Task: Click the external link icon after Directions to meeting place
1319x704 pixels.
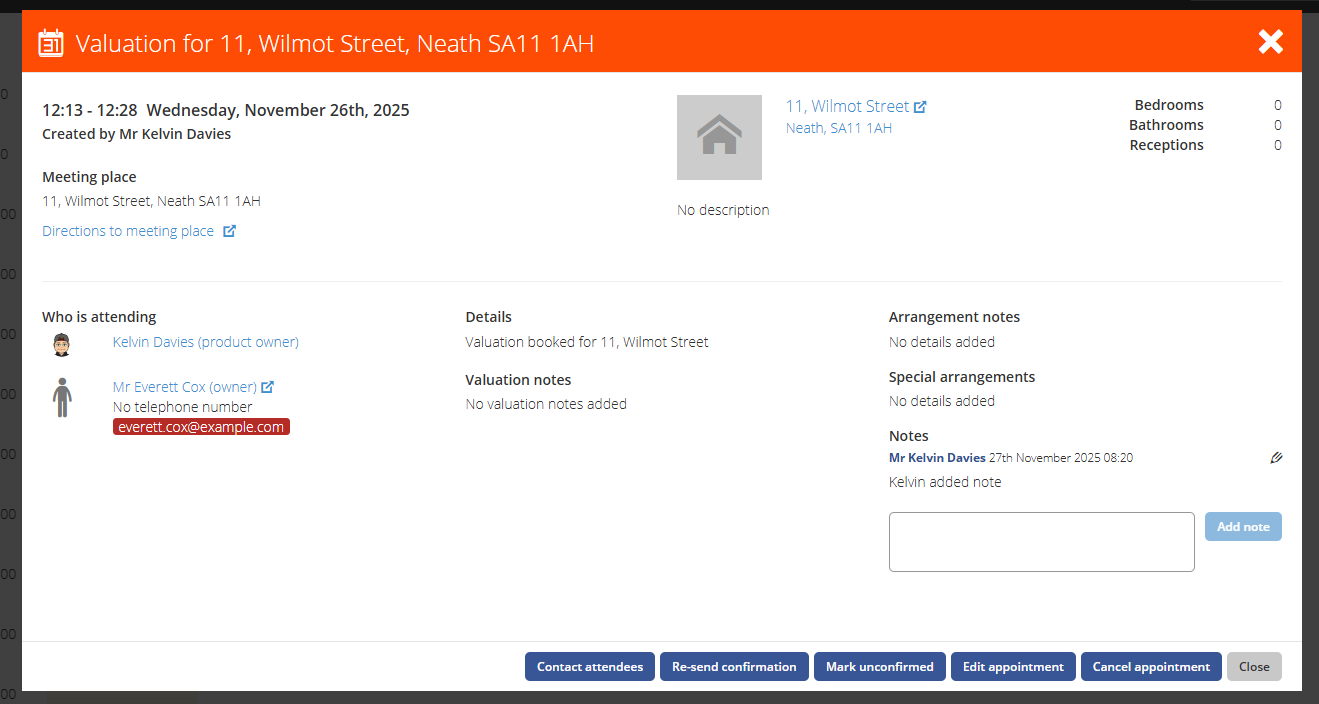Action: pos(231,230)
